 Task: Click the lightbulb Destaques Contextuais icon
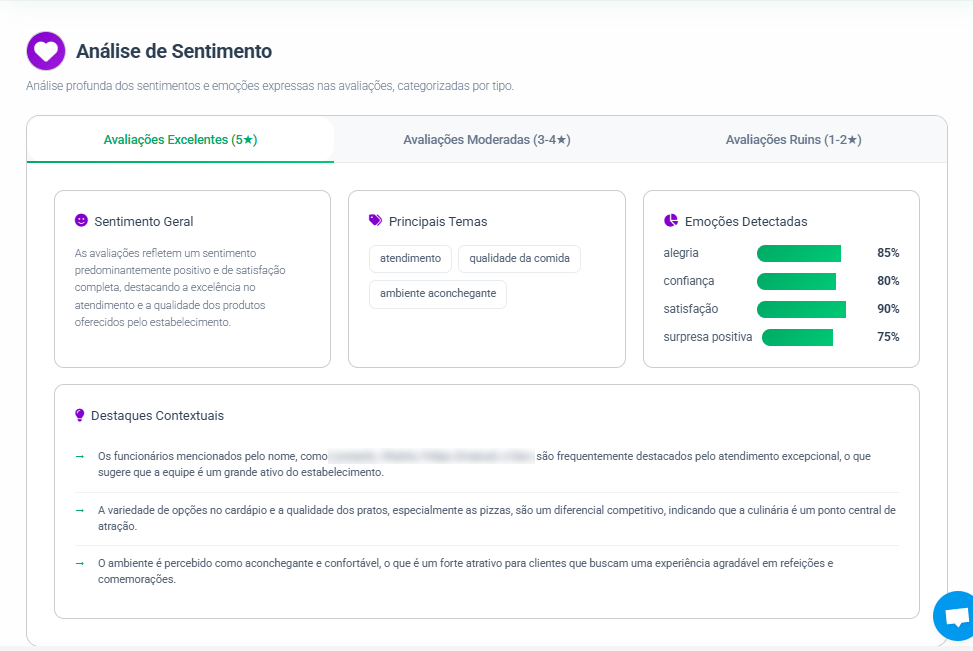tap(80, 415)
